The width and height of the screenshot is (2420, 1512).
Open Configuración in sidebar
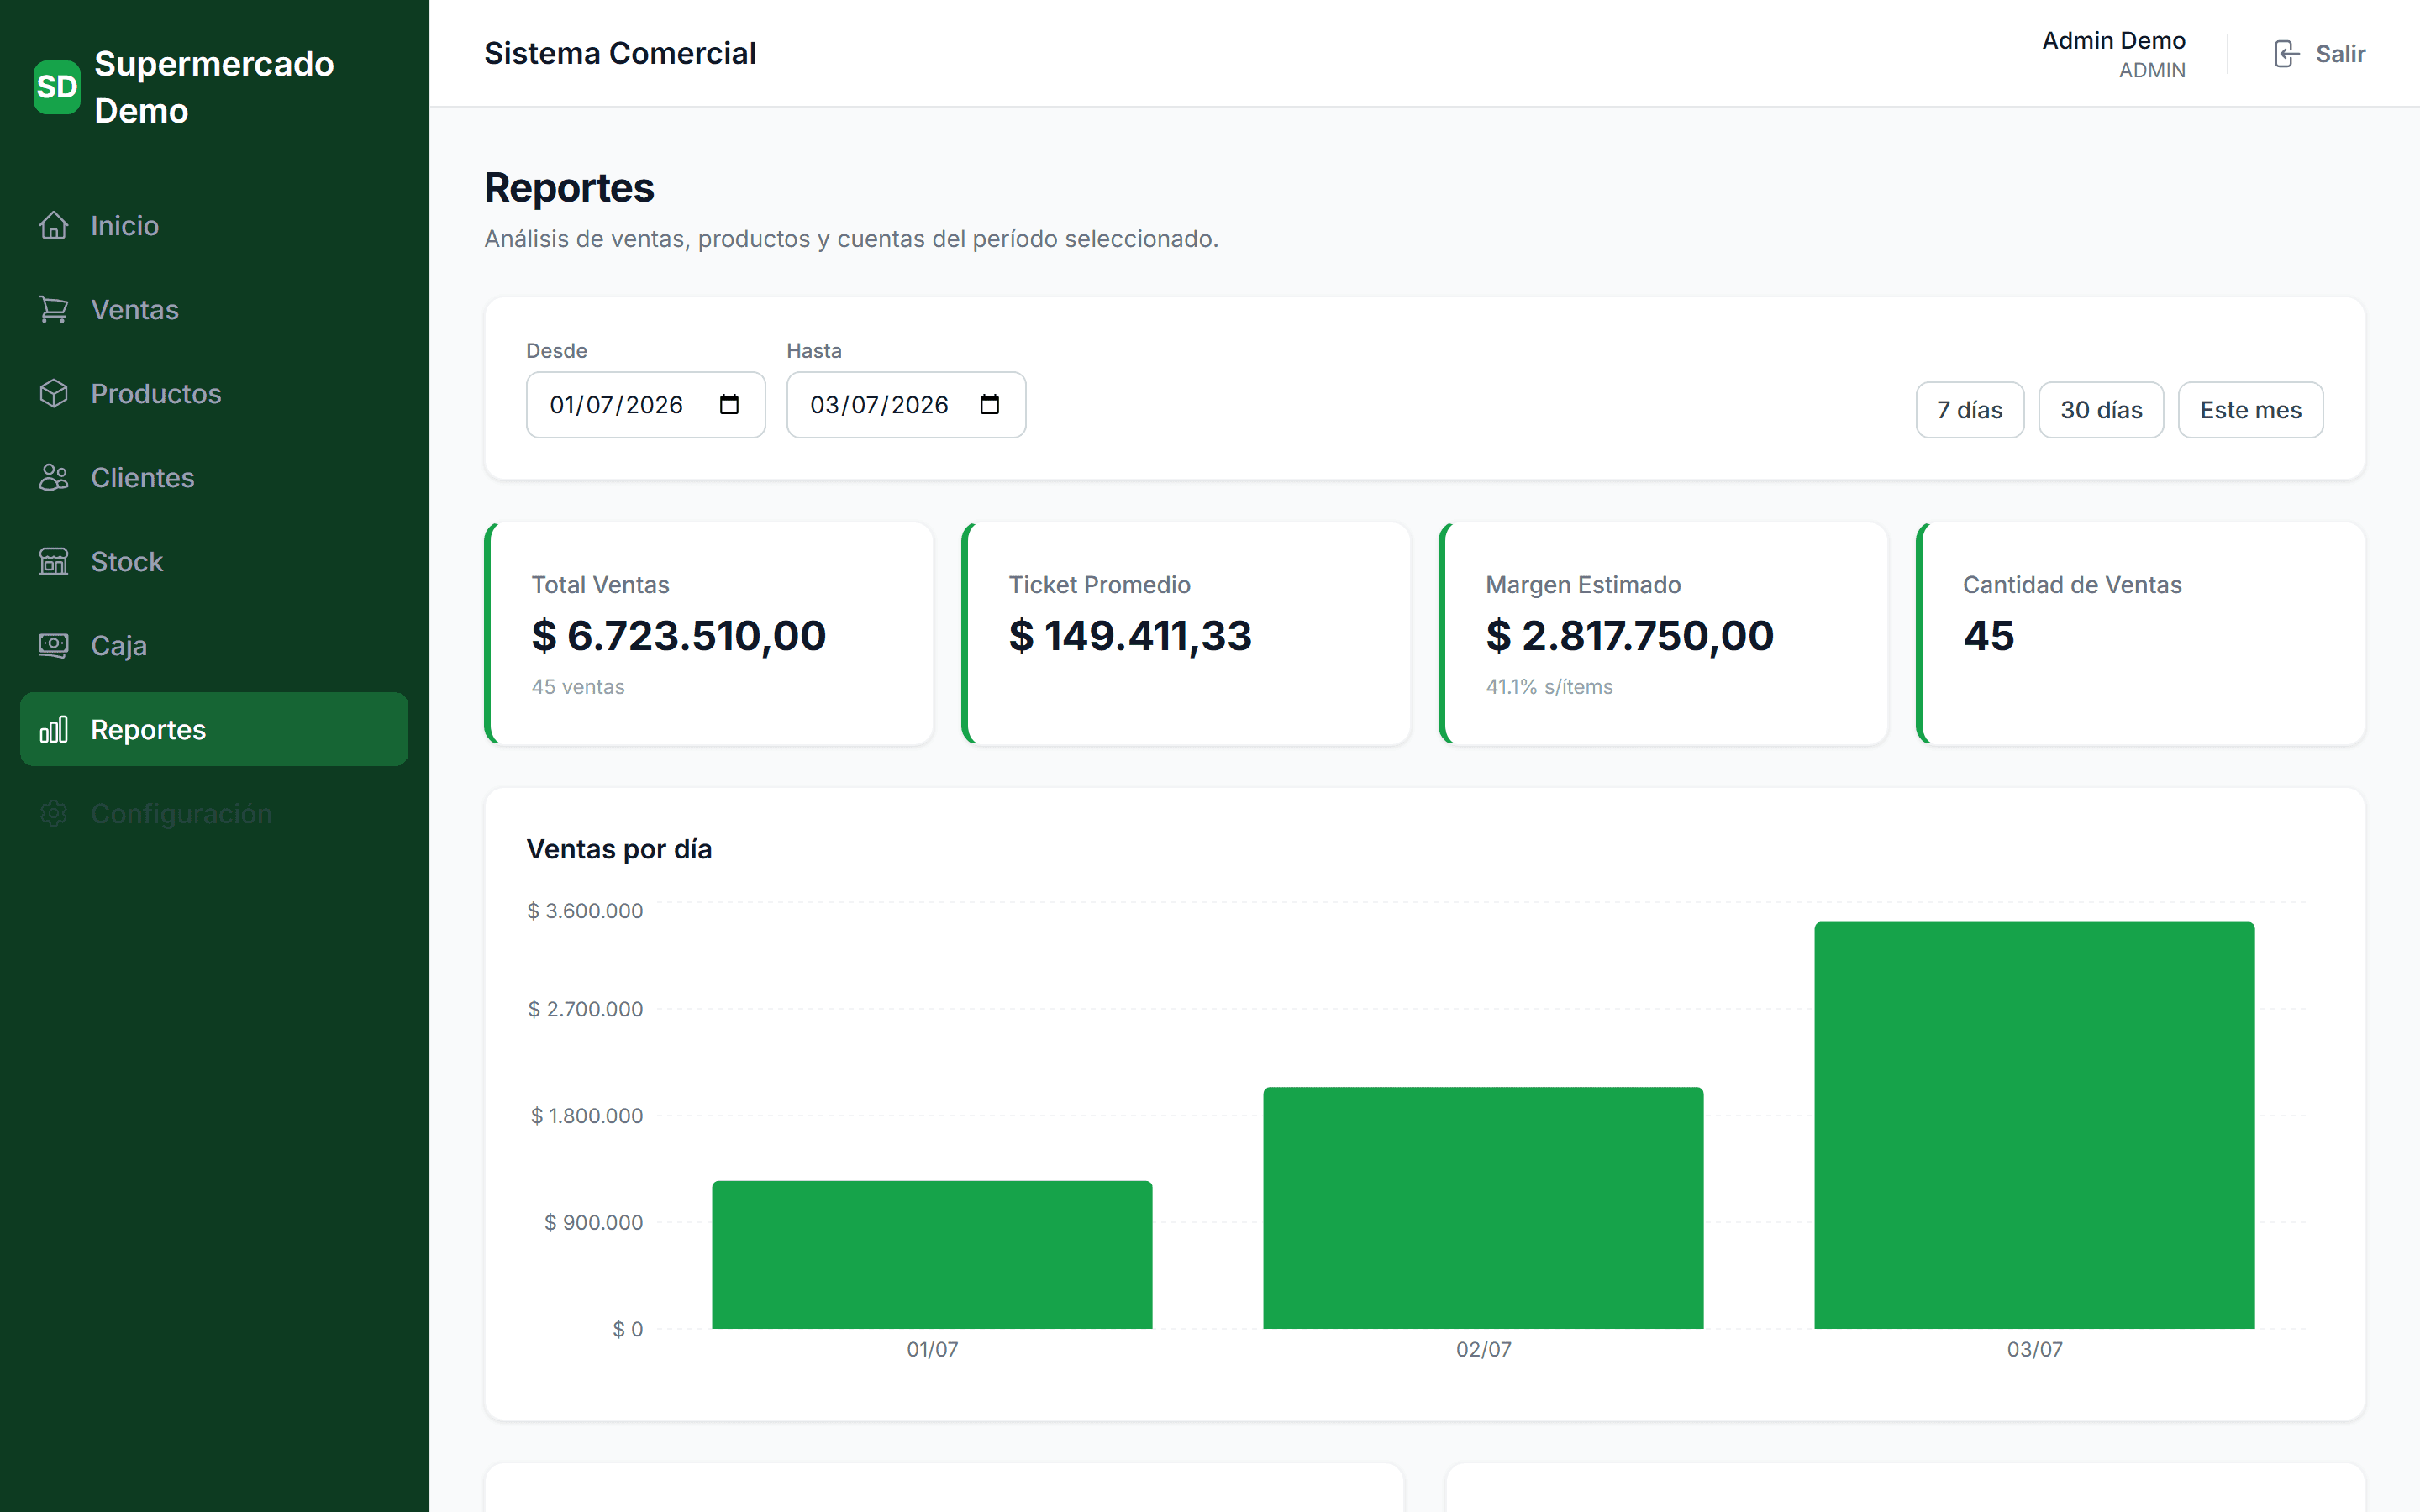(x=214, y=813)
